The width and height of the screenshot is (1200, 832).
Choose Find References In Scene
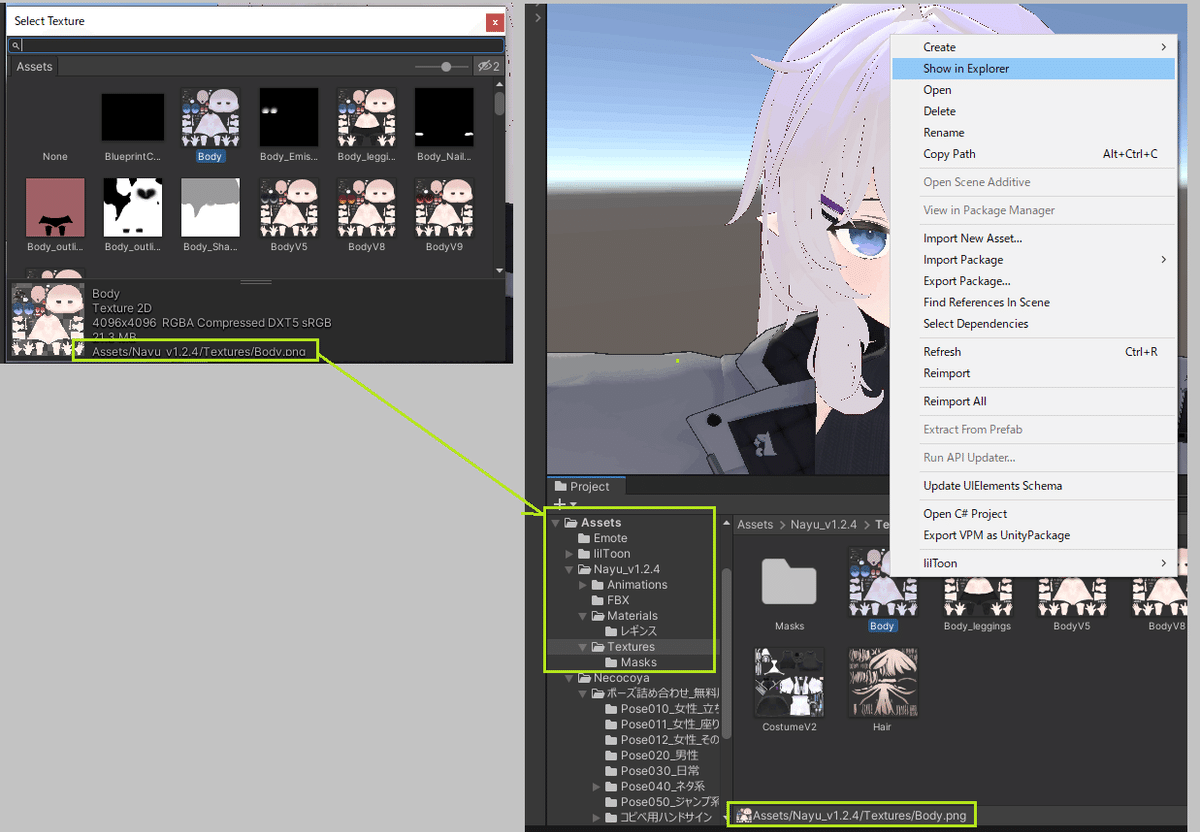(x=1033, y=302)
